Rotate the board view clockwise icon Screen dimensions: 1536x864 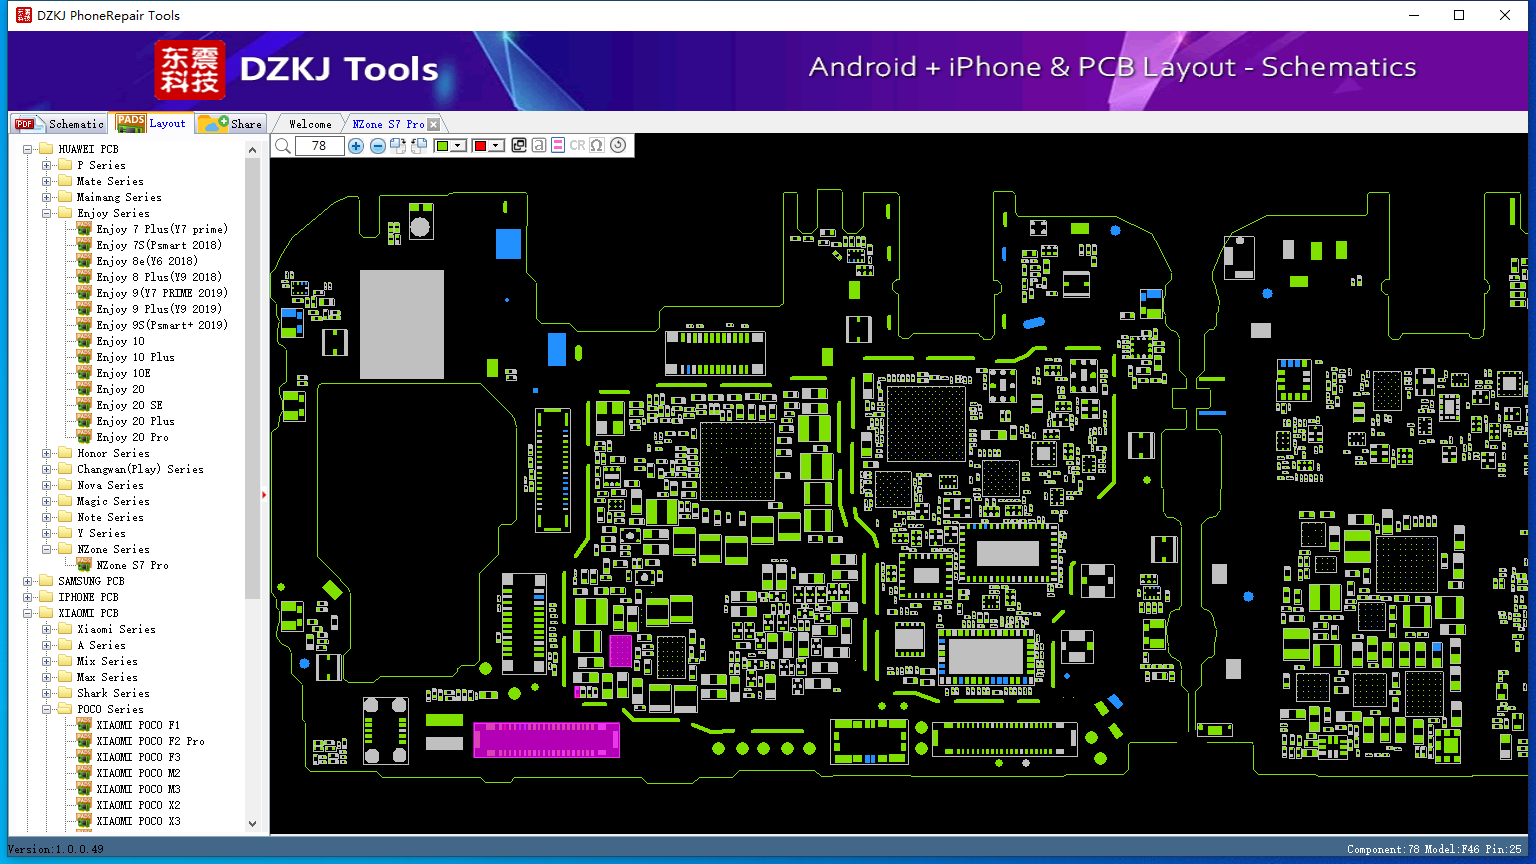point(398,146)
